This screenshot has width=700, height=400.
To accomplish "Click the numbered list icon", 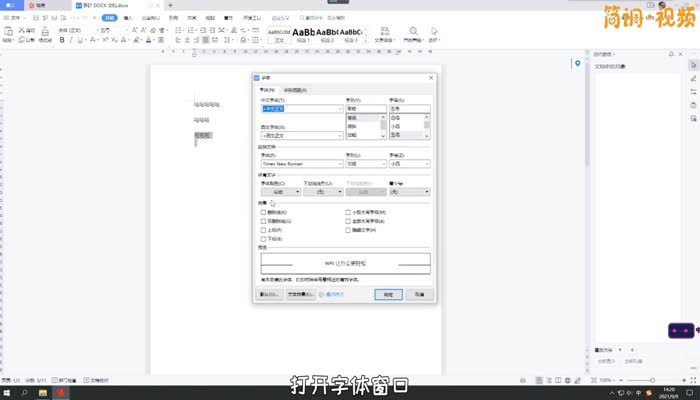I will coord(191,30).
